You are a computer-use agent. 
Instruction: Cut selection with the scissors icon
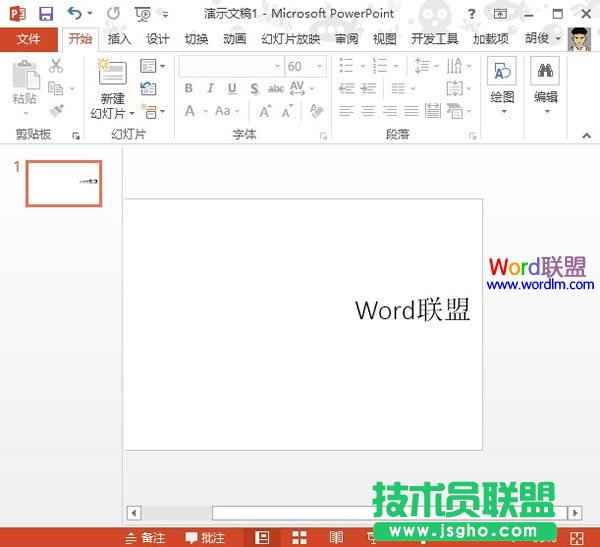click(56, 66)
